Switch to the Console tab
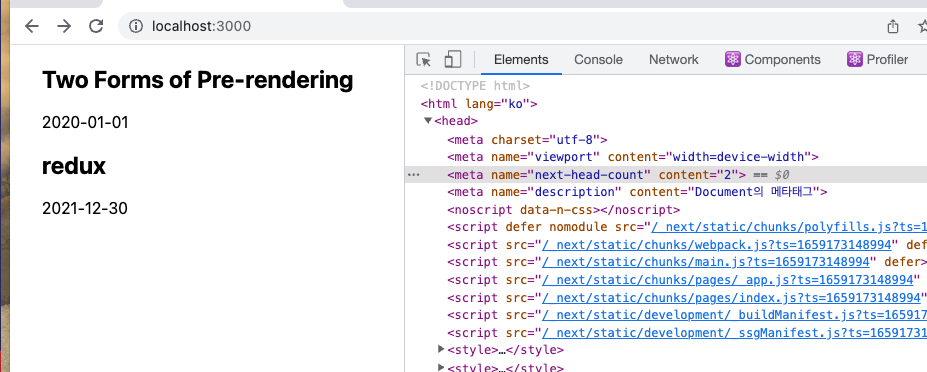 pyautogui.click(x=598, y=60)
